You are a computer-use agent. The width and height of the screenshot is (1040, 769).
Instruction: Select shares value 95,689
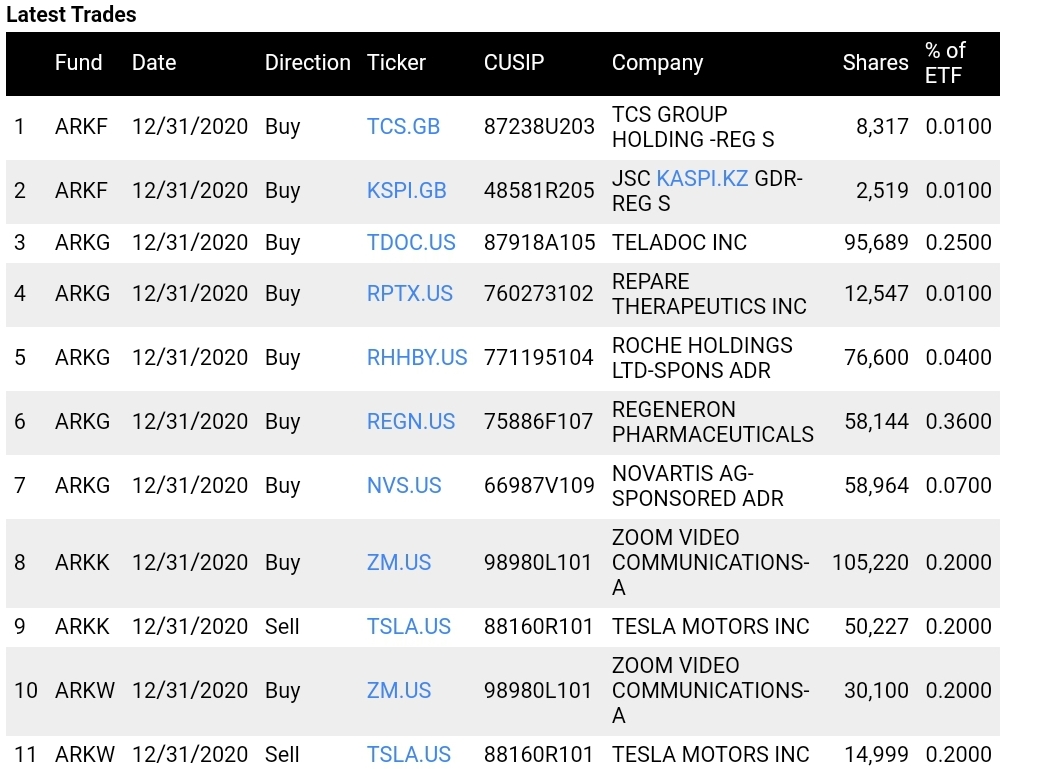pyautogui.click(x=876, y=242)
